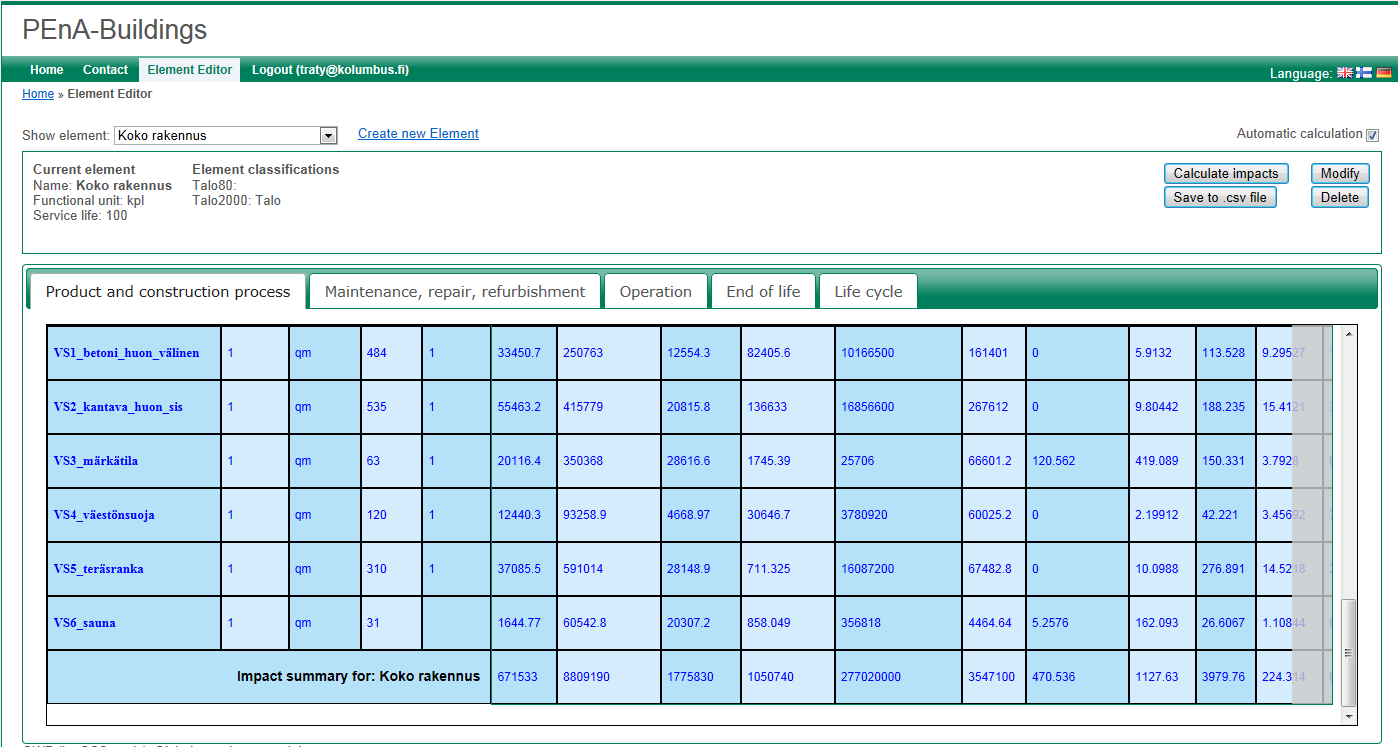
Task: Click the summary total 671533
Action: pyautogui.click(x=517, y=677)
